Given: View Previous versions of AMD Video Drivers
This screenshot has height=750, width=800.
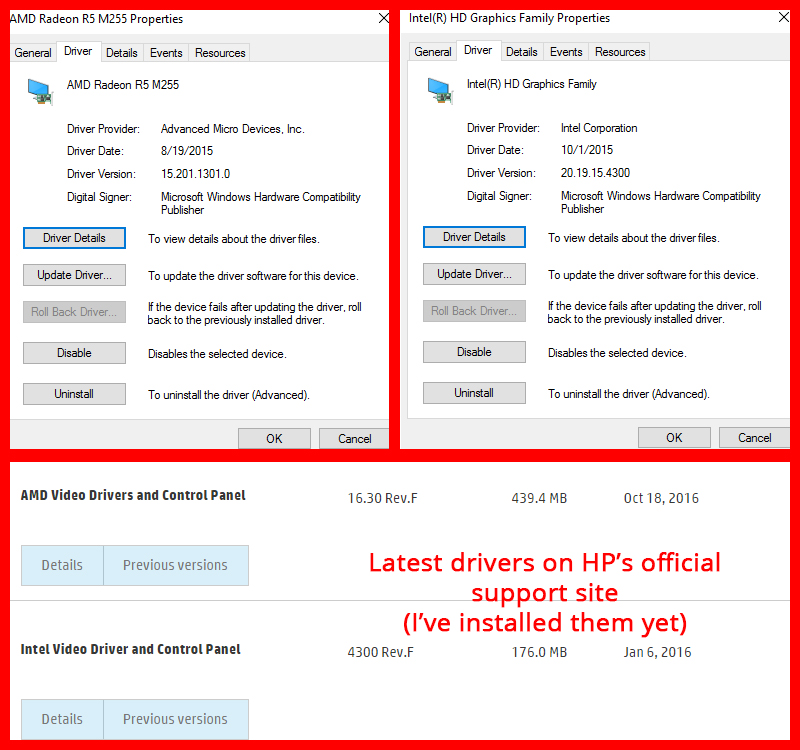Looking at the screenshot, I should 176,565.
